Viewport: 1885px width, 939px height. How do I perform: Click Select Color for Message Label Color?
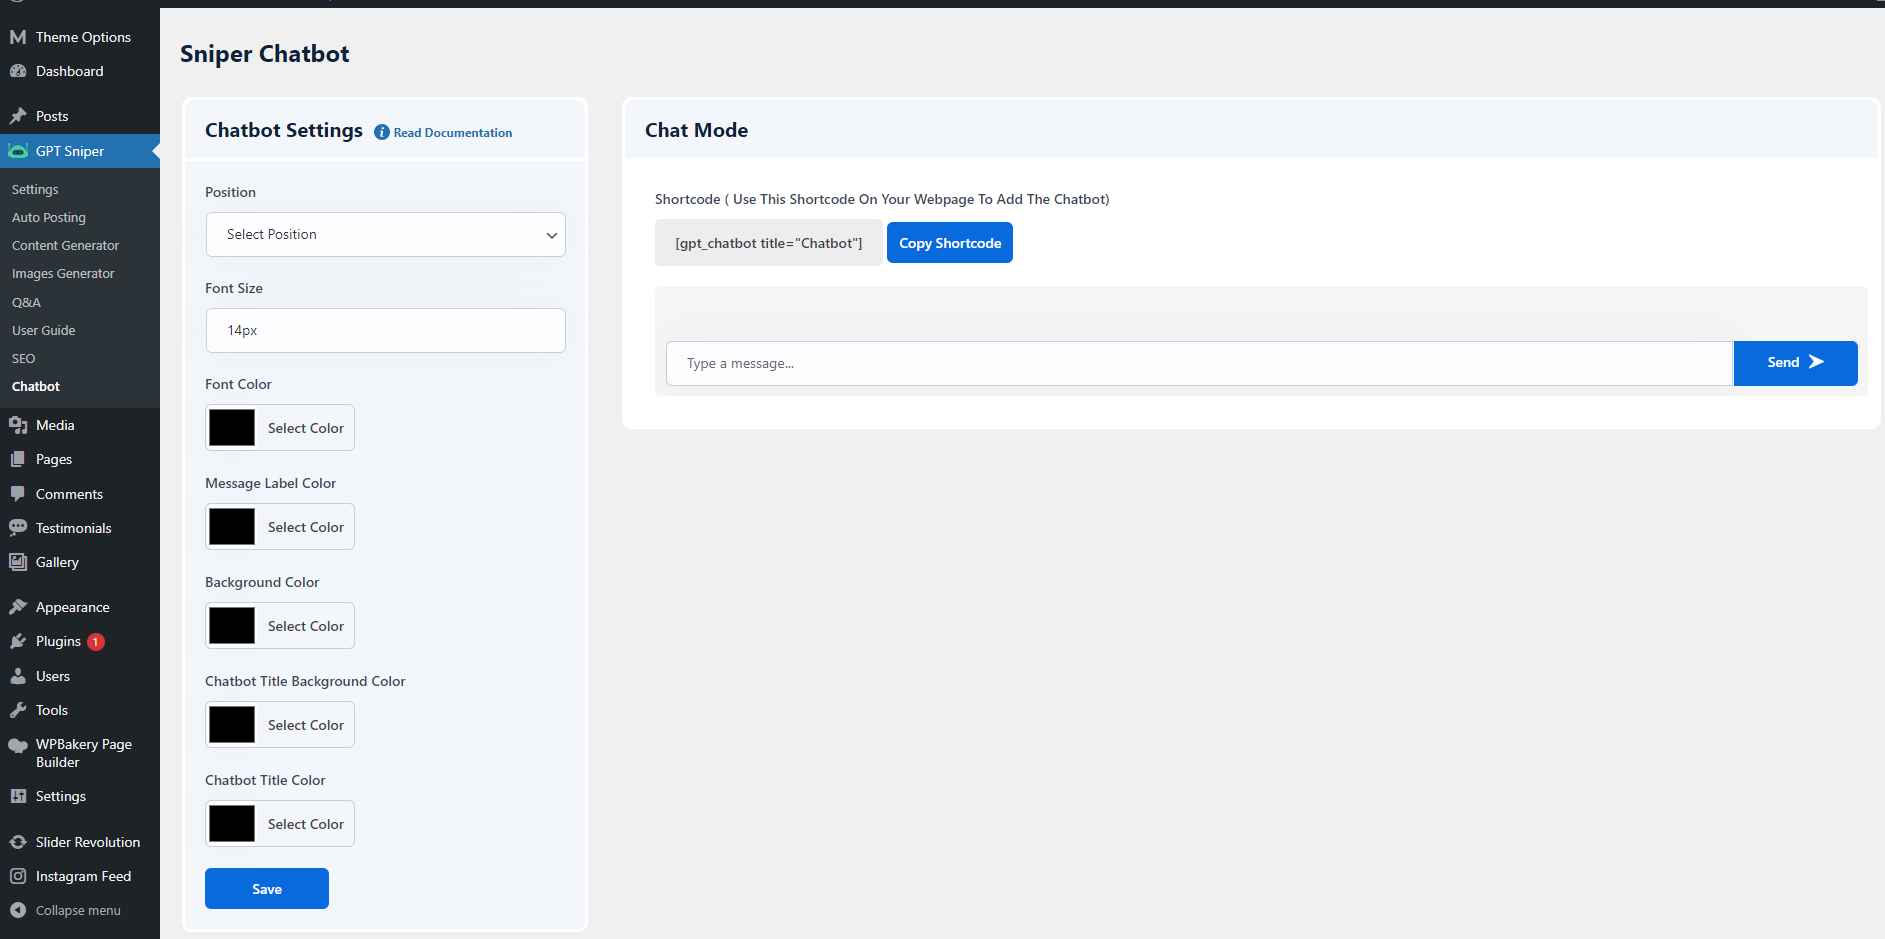click(306, 527)
